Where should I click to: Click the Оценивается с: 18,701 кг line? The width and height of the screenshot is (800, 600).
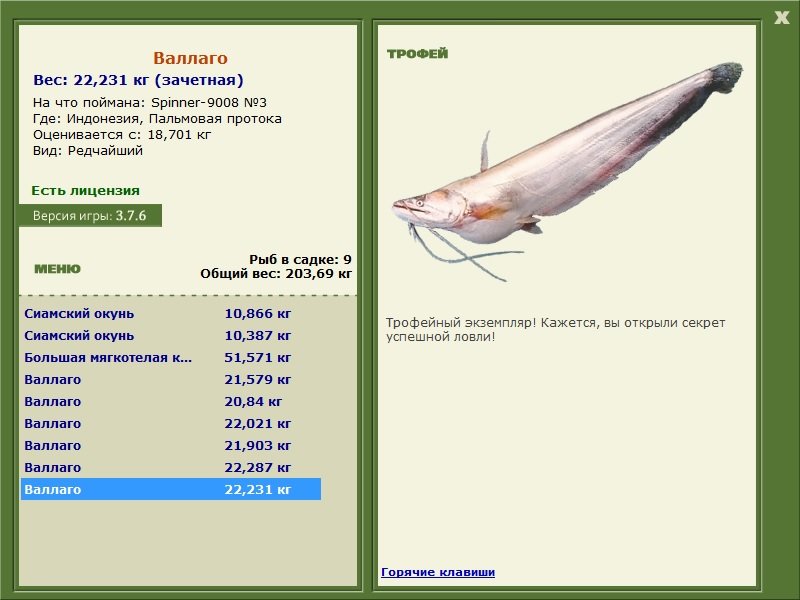coord(122,135)
